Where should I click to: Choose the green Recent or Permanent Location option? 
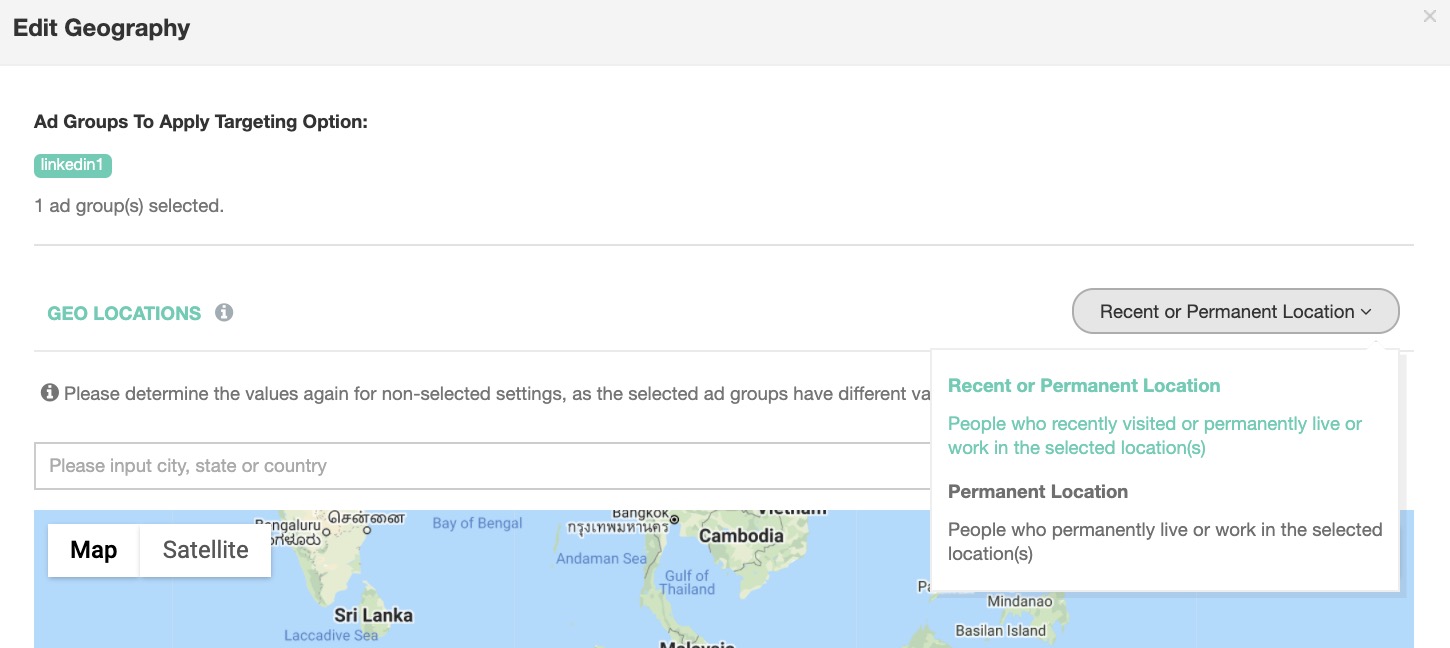[1084, 386]
